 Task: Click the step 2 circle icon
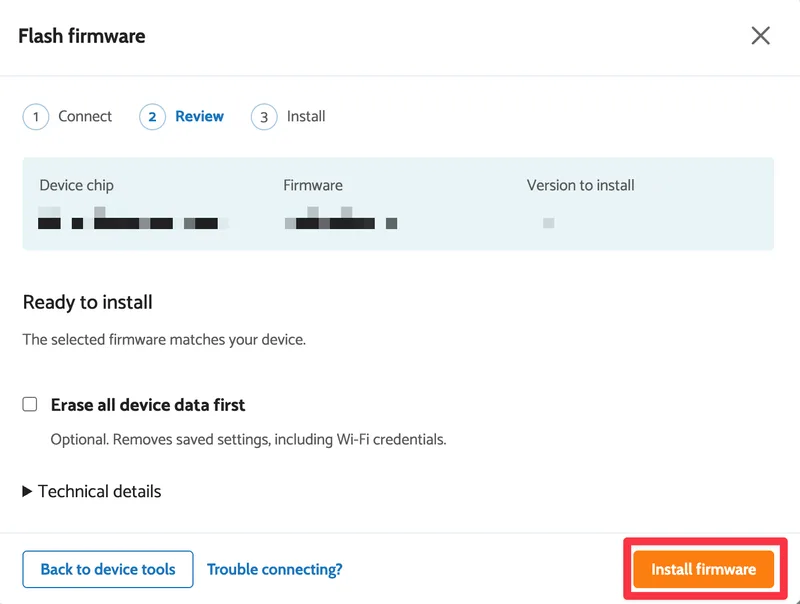(x=152, y=117)
